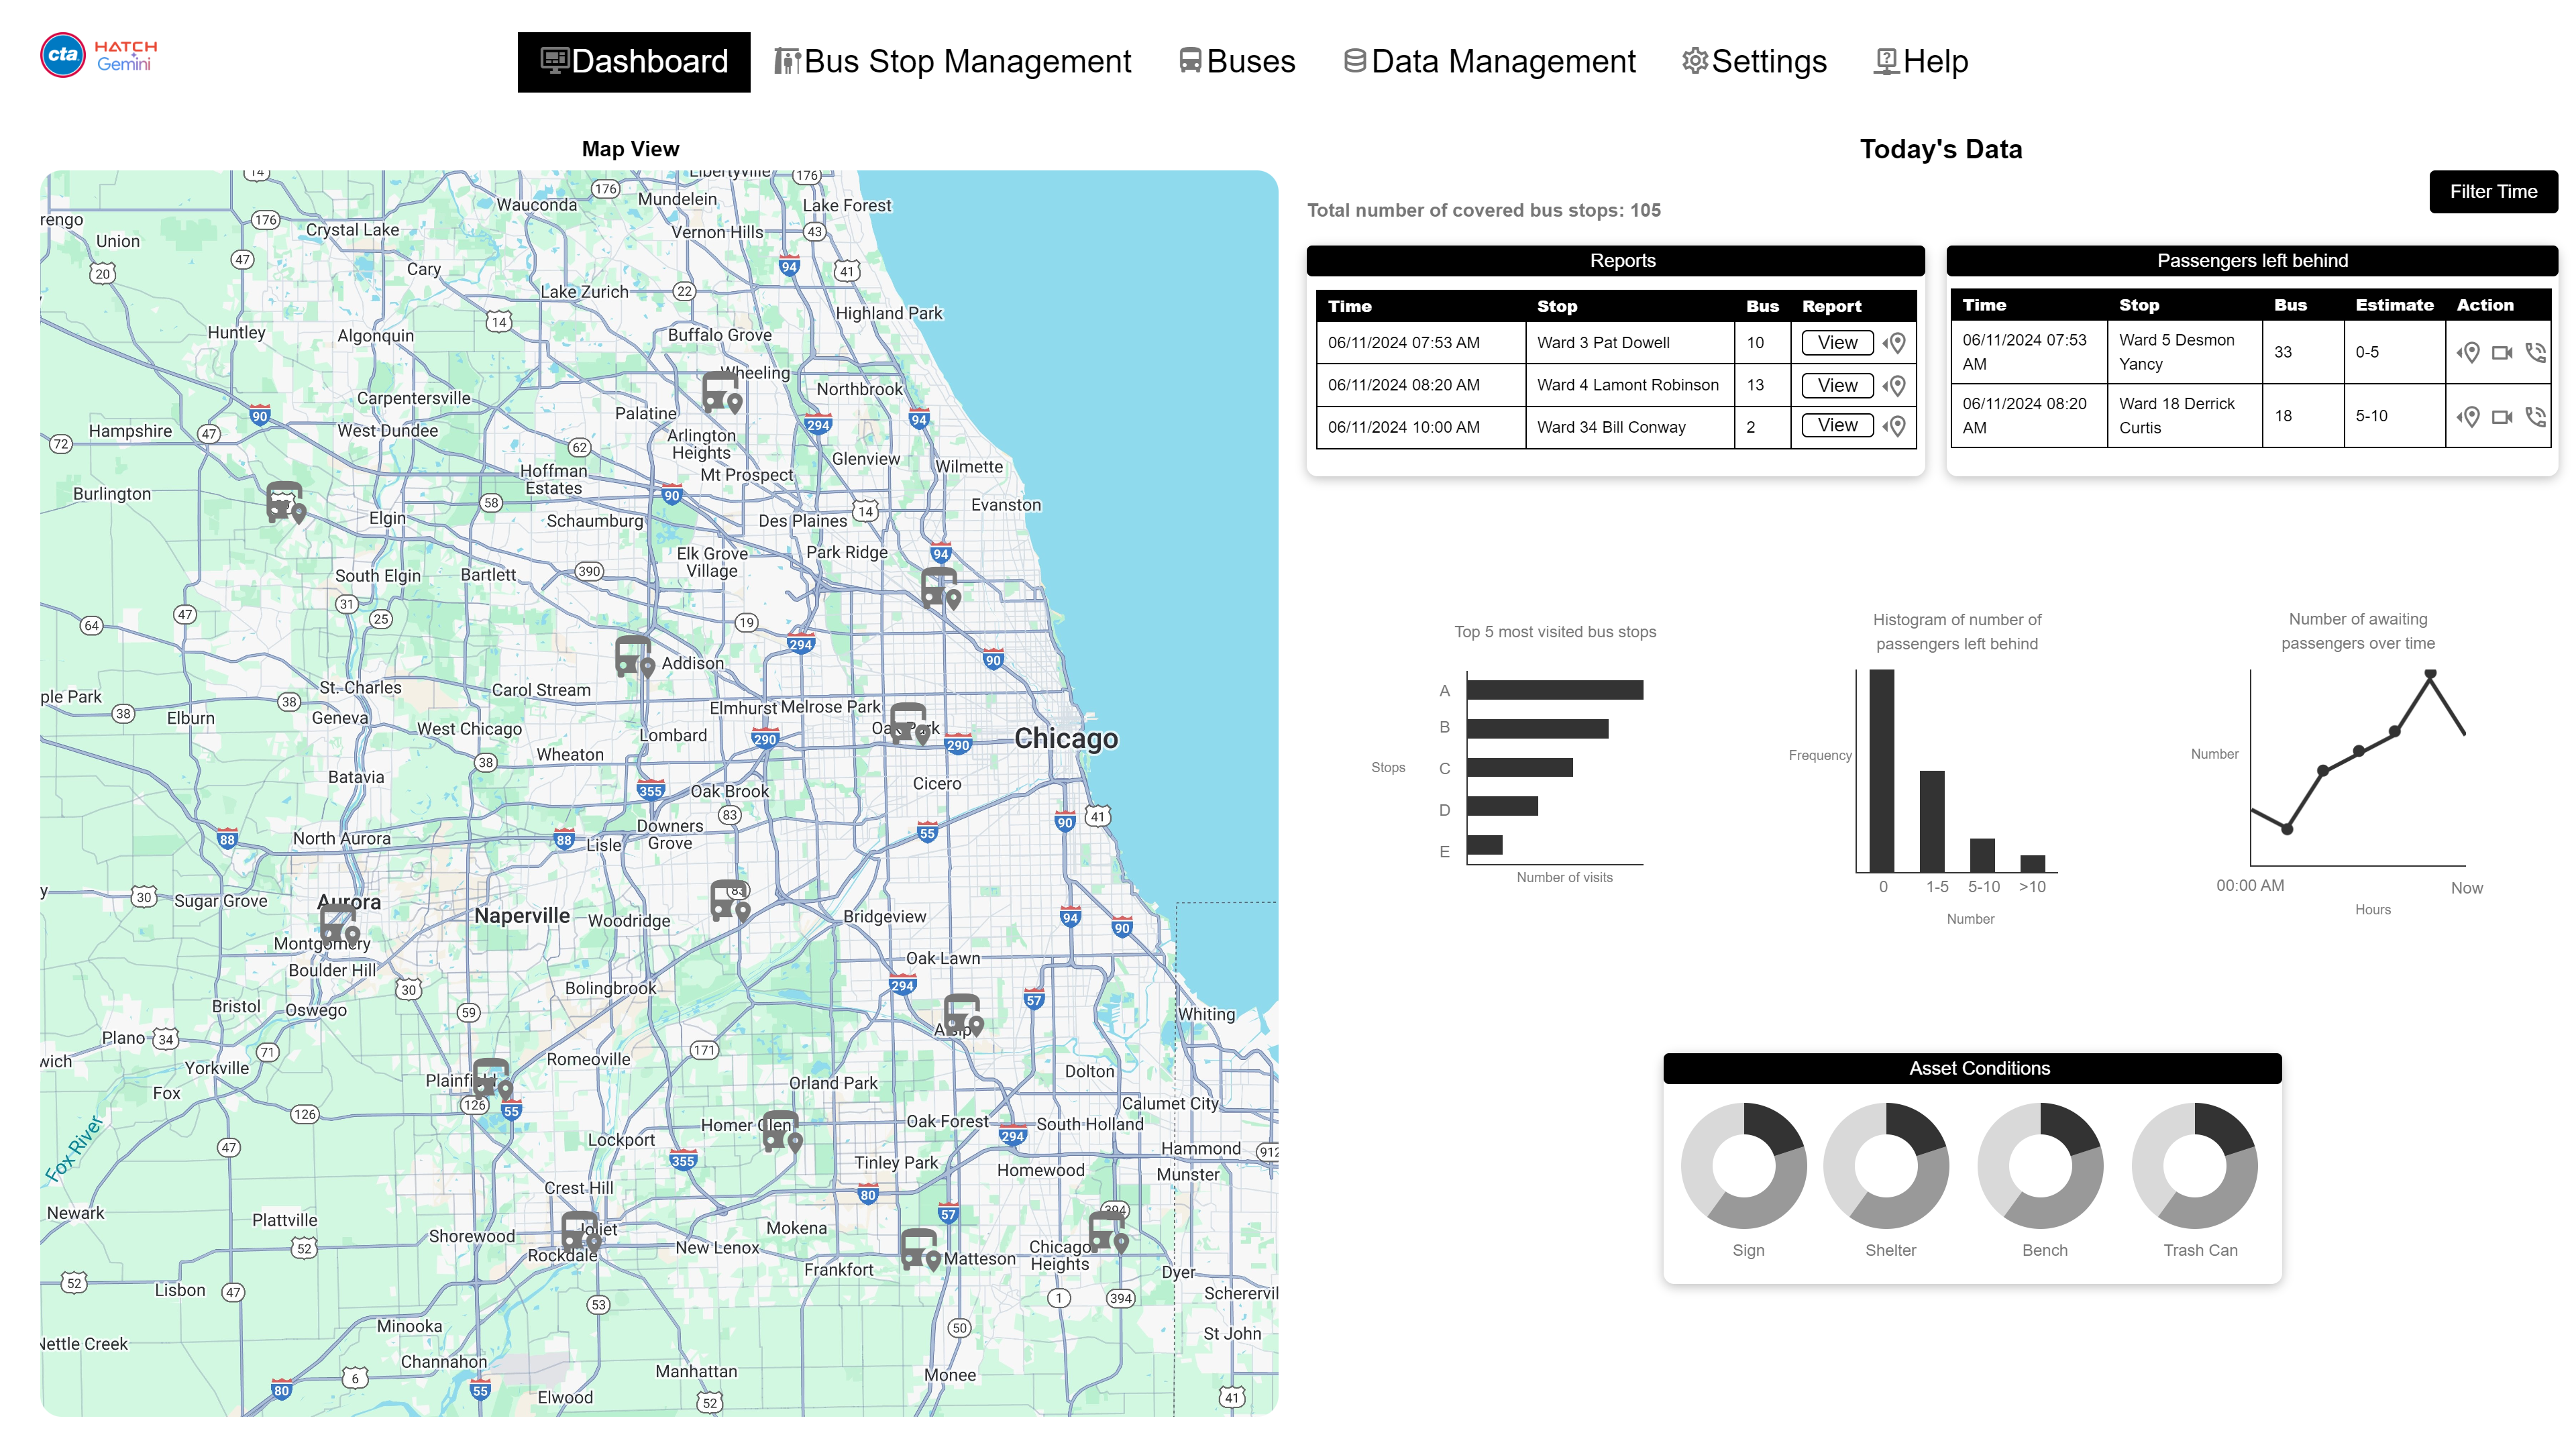Select the bus stop marker near Woodridge
The width and height of the screenshot is (2576, 1449).
(x=729, y=900)
